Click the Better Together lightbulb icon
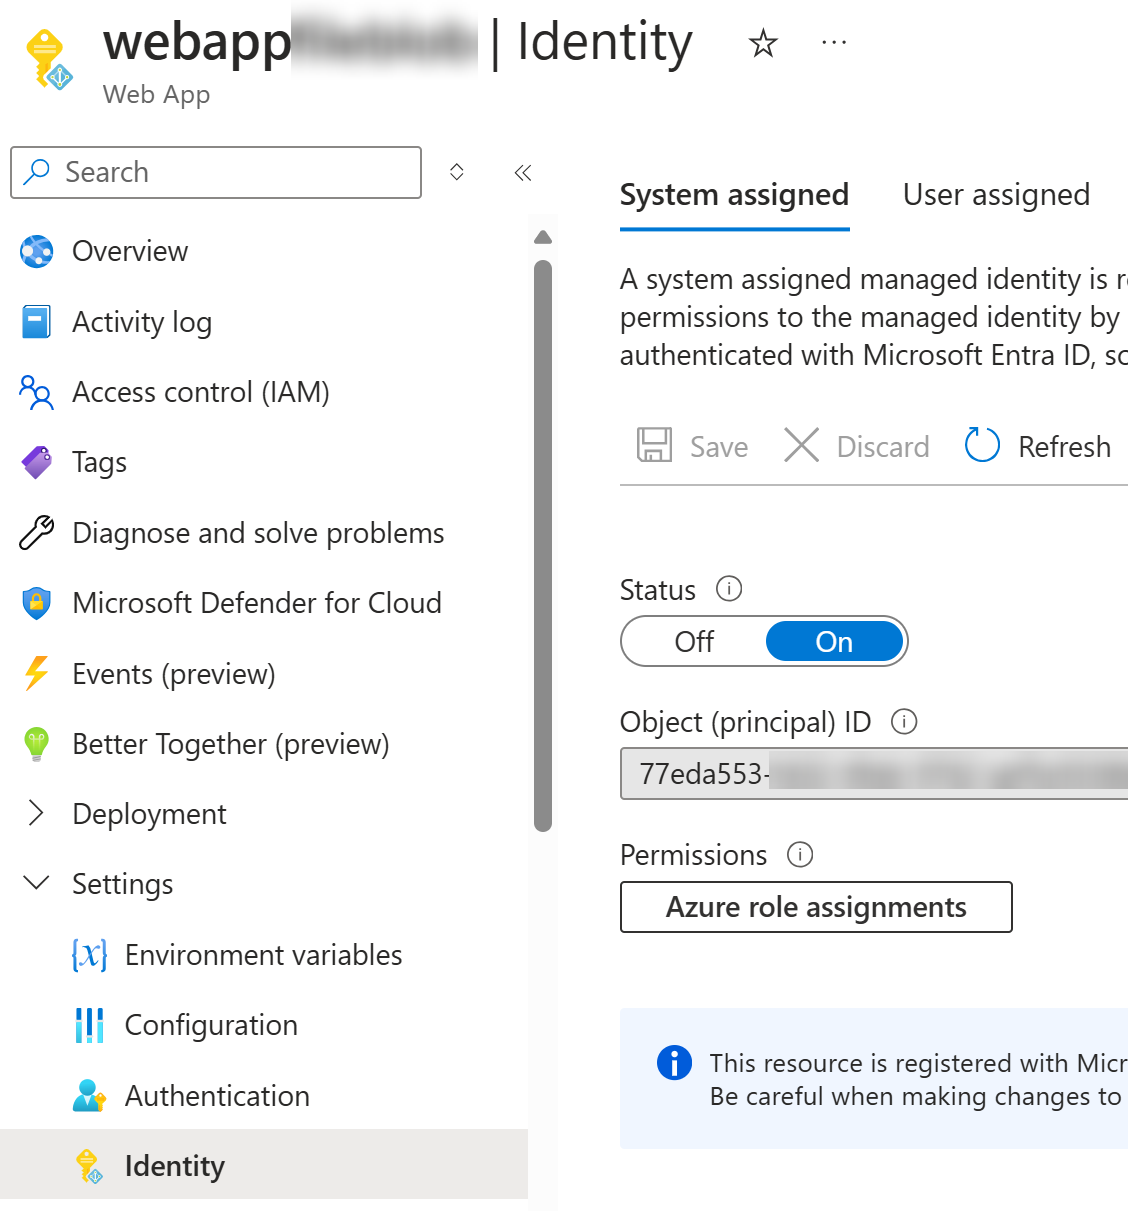 coord(37,744)
